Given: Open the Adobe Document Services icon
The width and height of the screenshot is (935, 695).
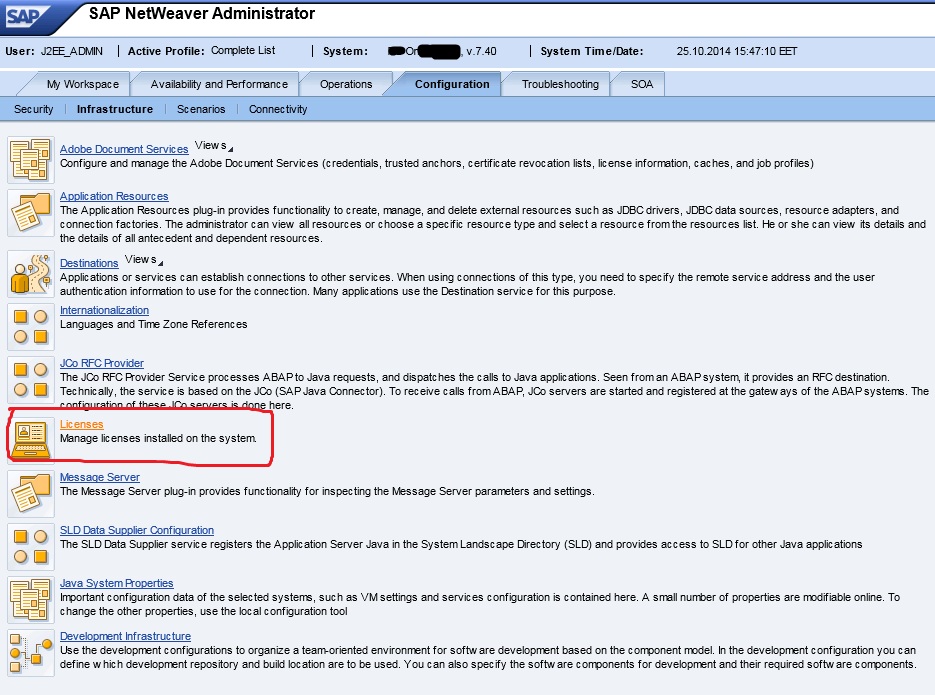Looking at the screenshot, I should click(x=30, y=160).
